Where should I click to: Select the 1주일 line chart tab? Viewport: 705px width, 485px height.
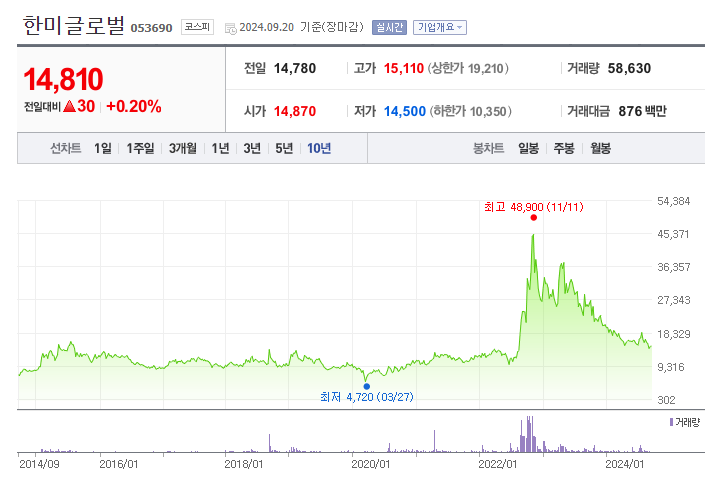[140, 148]
